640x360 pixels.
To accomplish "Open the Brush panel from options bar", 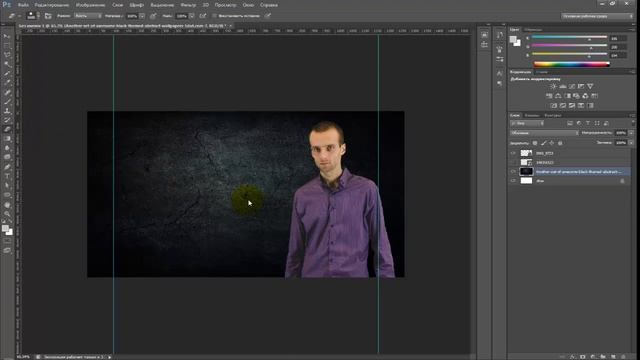I will tap(48, 16).
